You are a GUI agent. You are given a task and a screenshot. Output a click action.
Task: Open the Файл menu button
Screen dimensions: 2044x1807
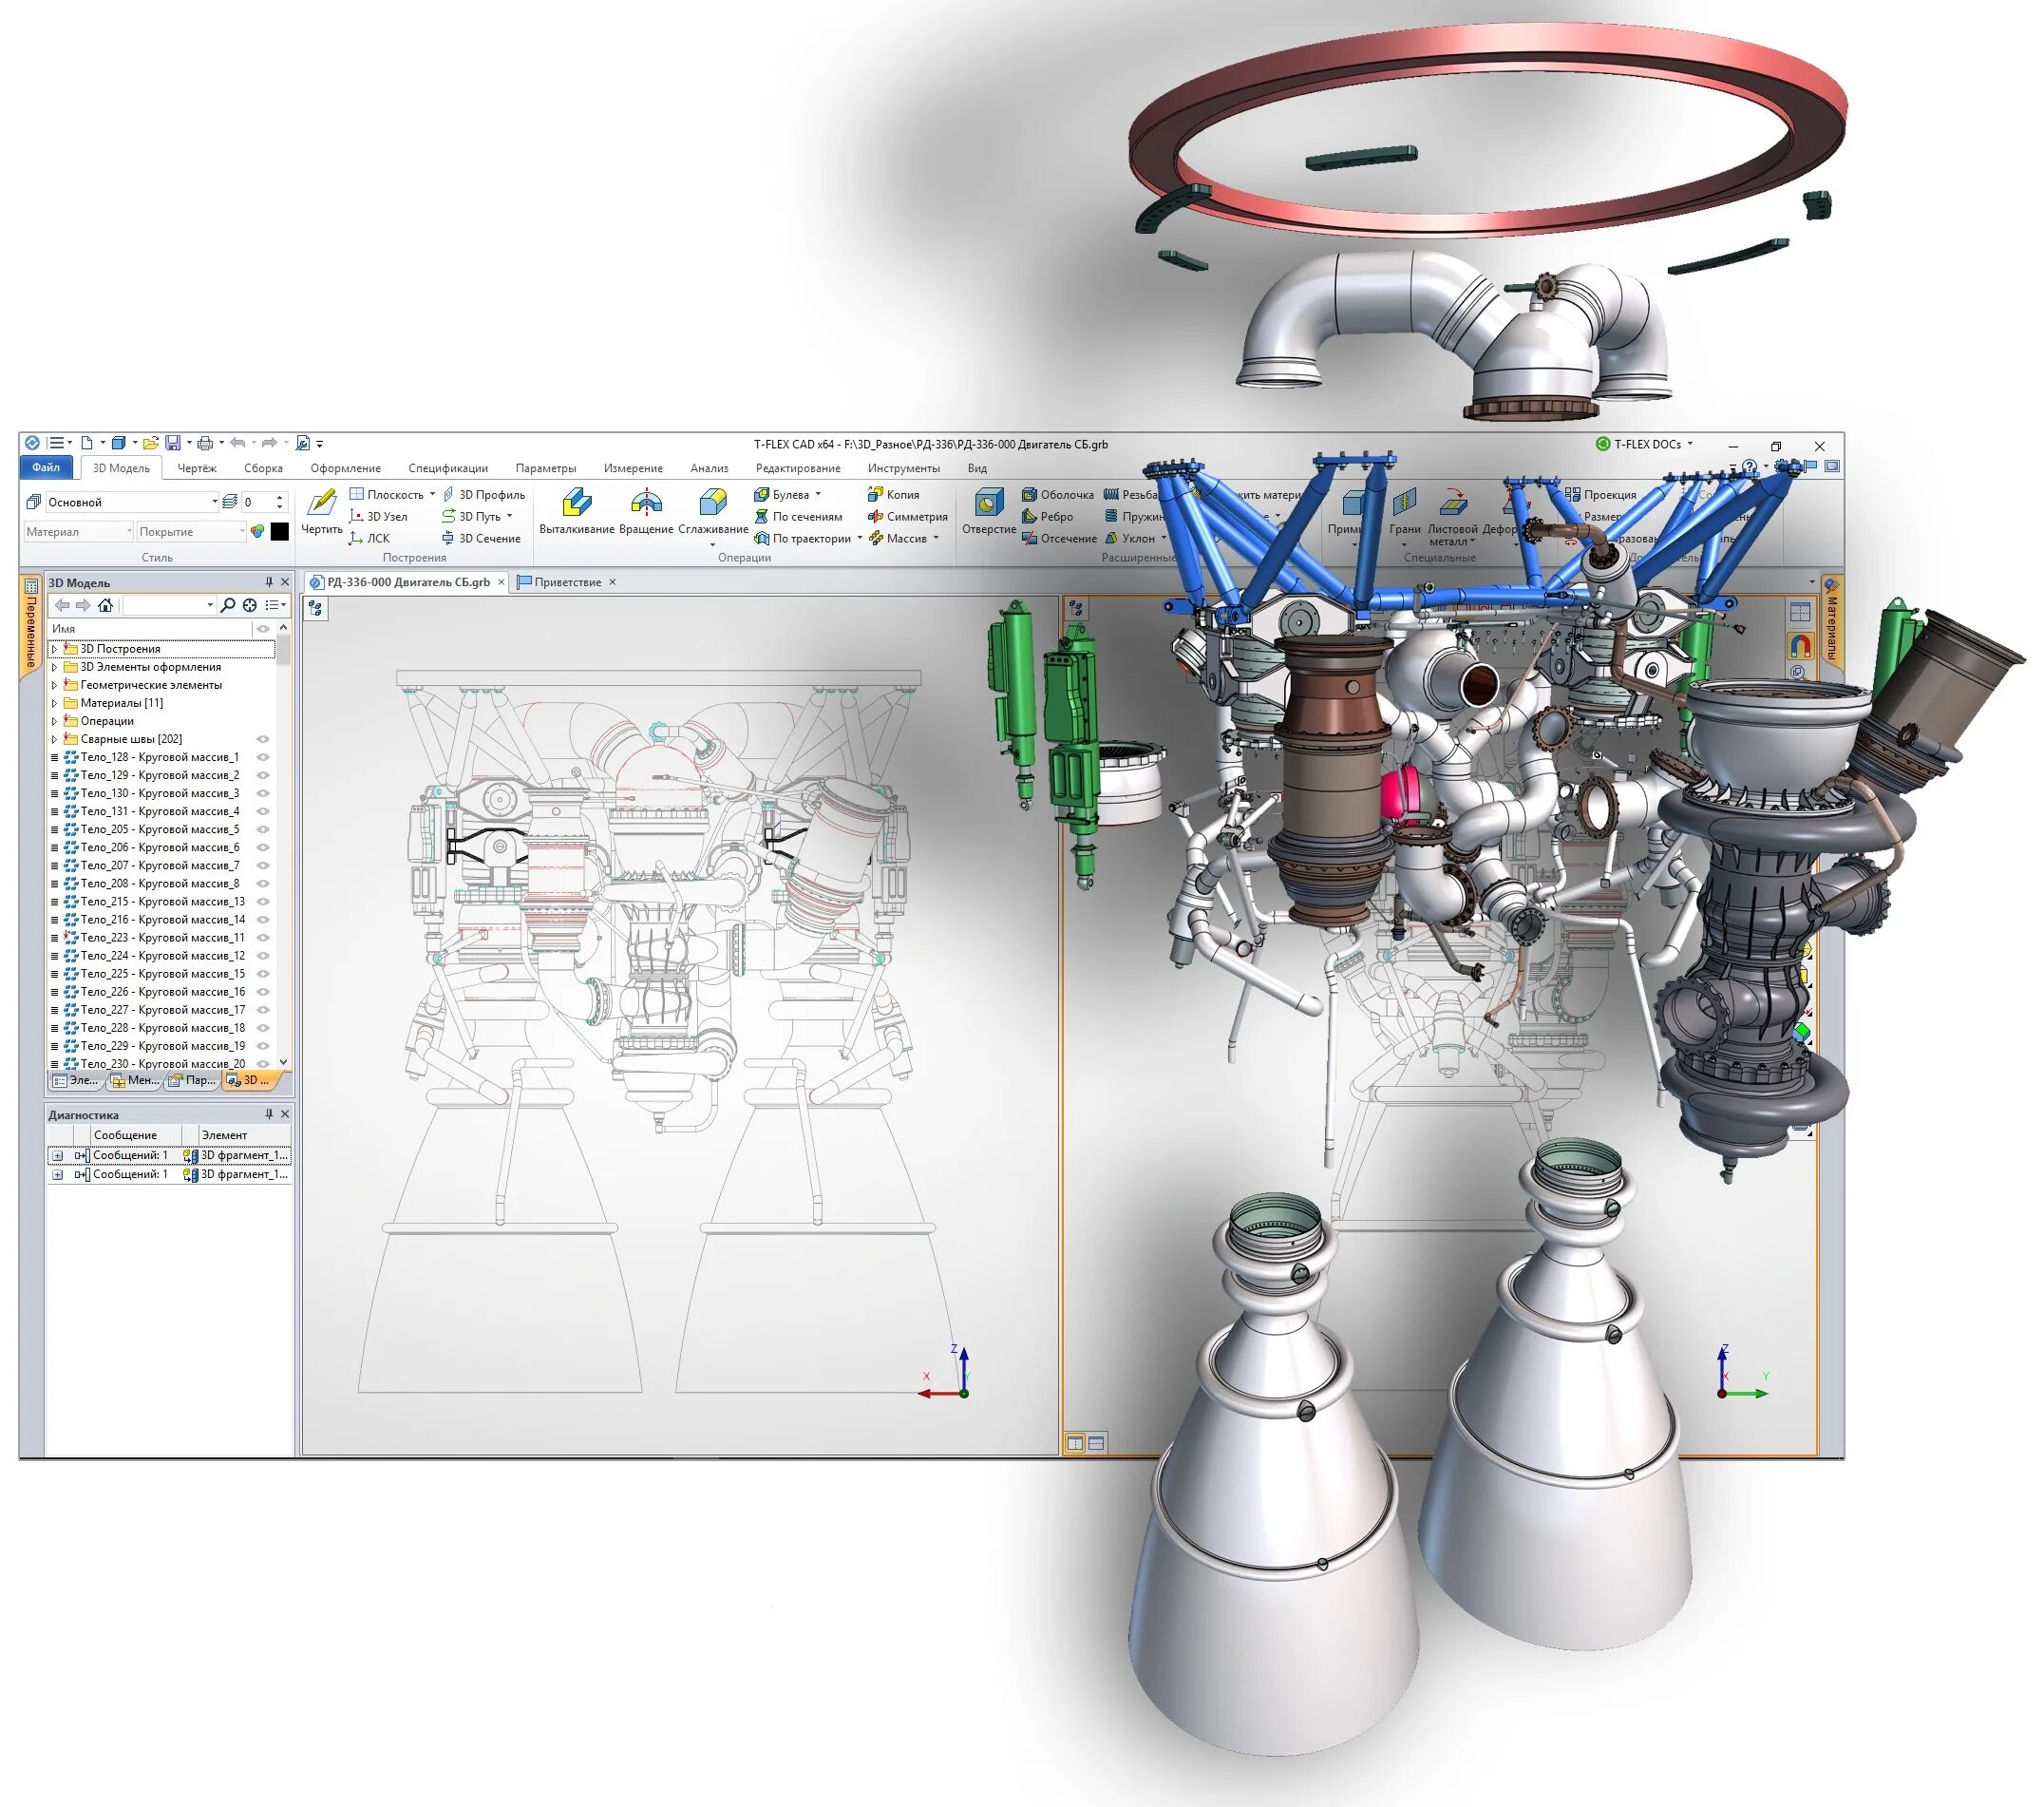46,467
